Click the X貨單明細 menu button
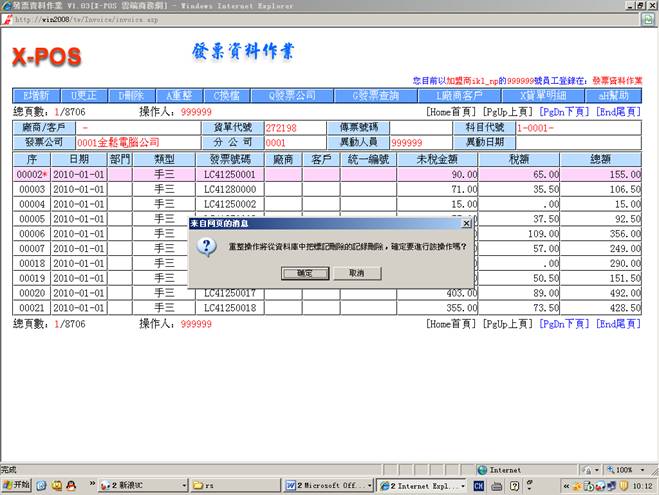Viewport: 659px width, 495px height. [542, 95]
